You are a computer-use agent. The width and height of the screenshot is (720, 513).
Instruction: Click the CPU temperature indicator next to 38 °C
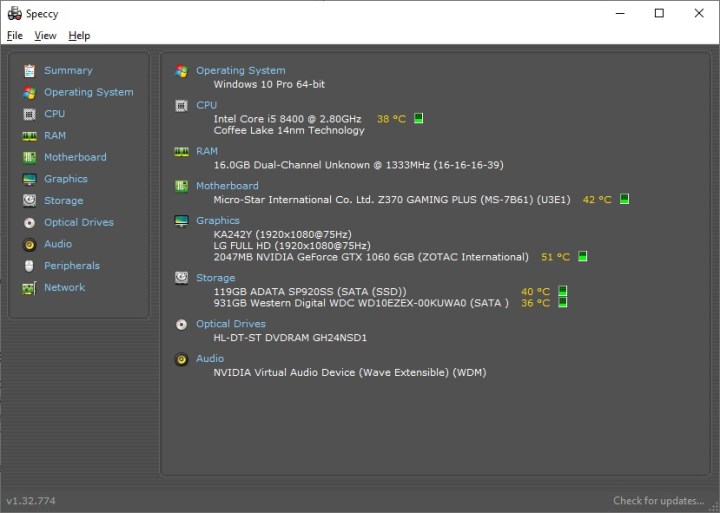click(x=418, y=118)
